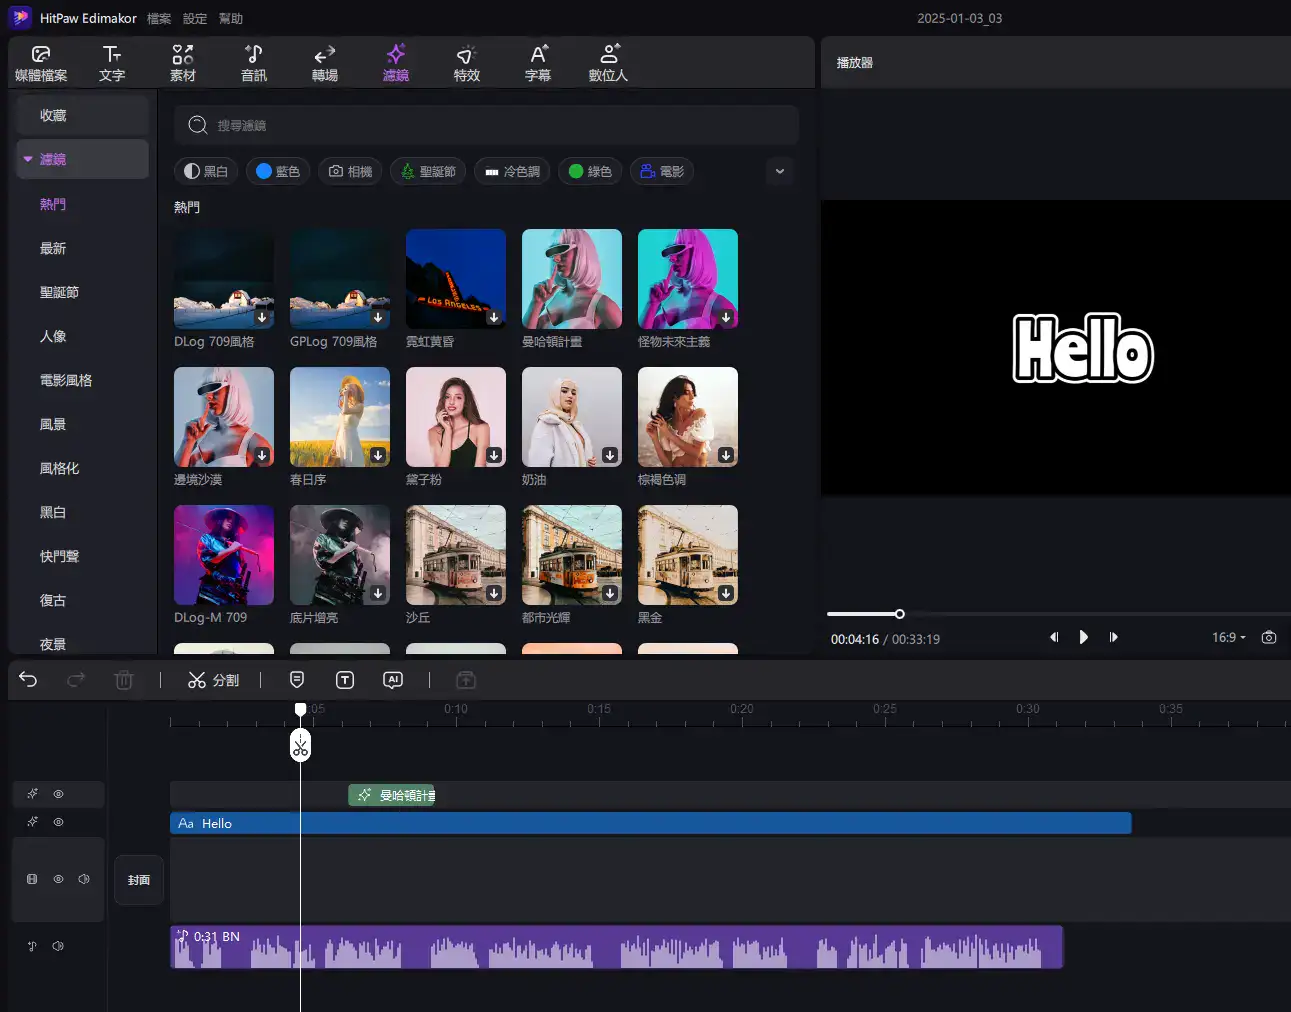Take a snapshot with the camera icon

[1269, 637]
